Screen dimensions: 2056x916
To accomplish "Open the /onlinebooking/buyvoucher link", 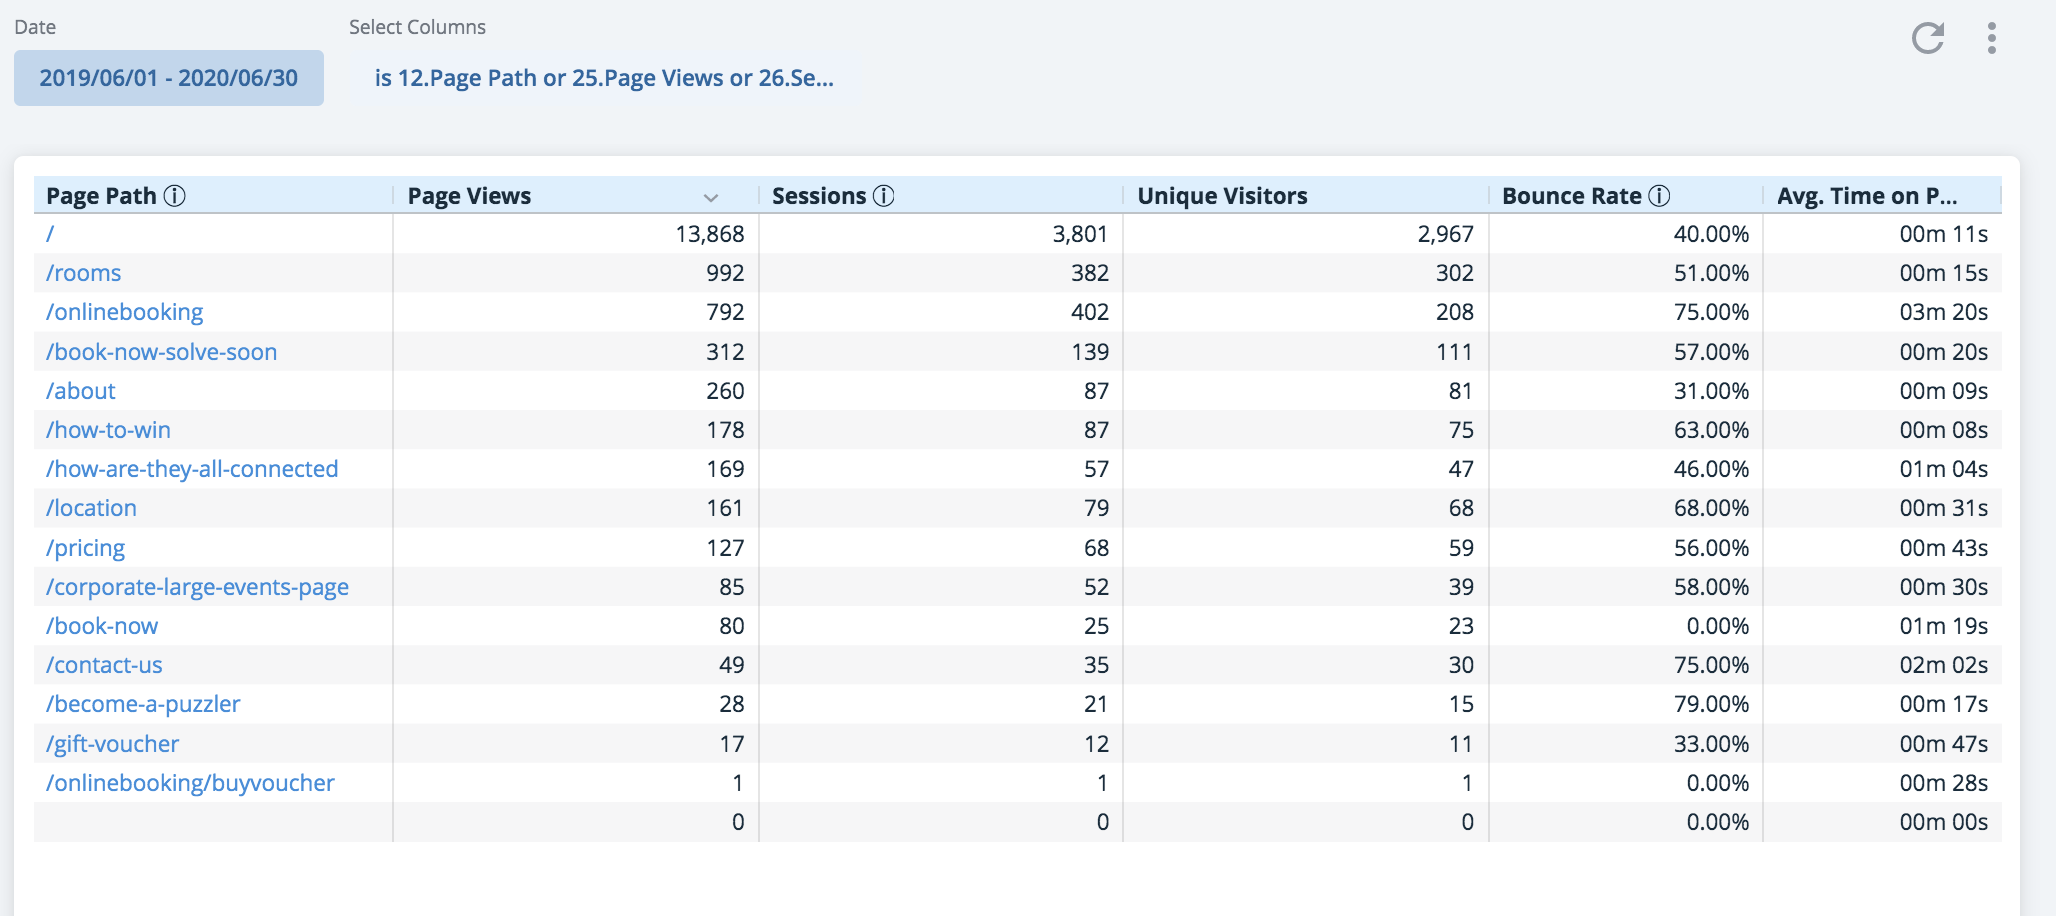I will (190, 783).
